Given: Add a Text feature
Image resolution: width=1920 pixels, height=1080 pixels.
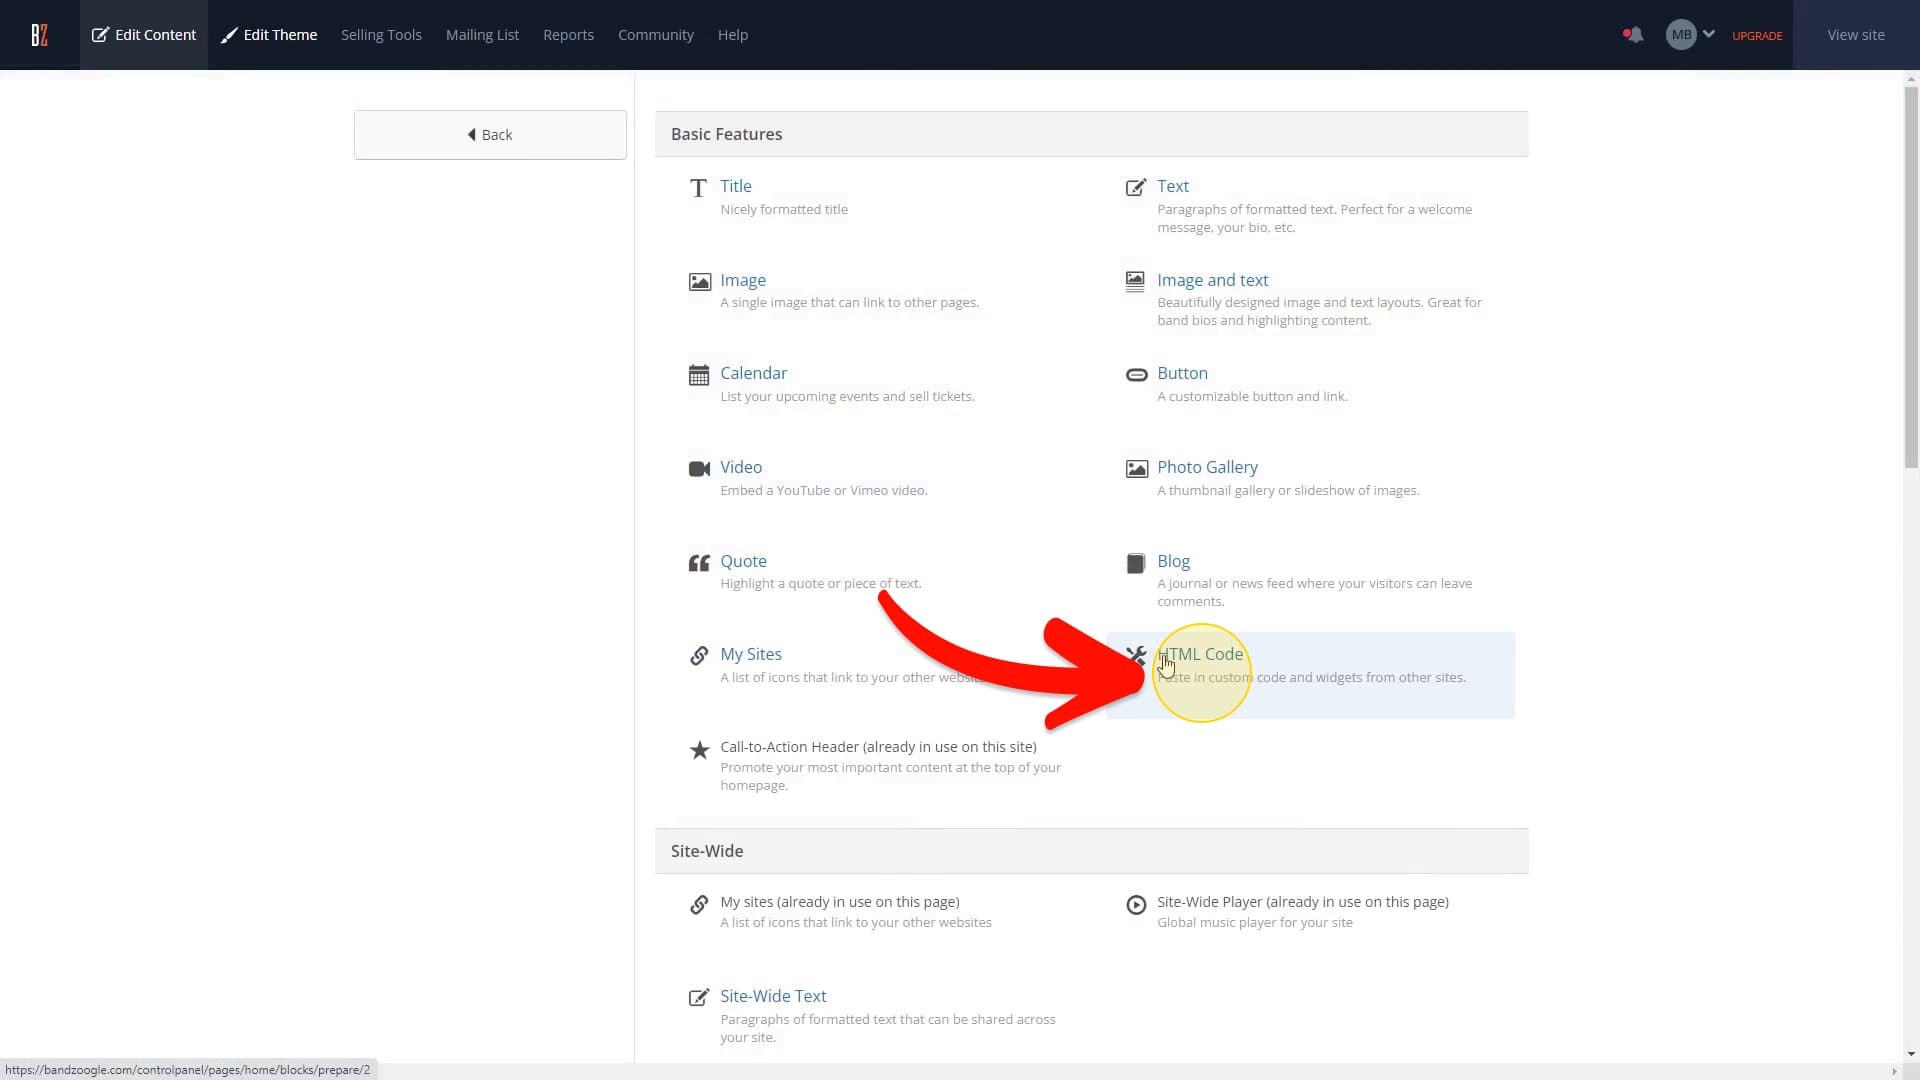Looking at the screenshot, I should [1173, 186].
